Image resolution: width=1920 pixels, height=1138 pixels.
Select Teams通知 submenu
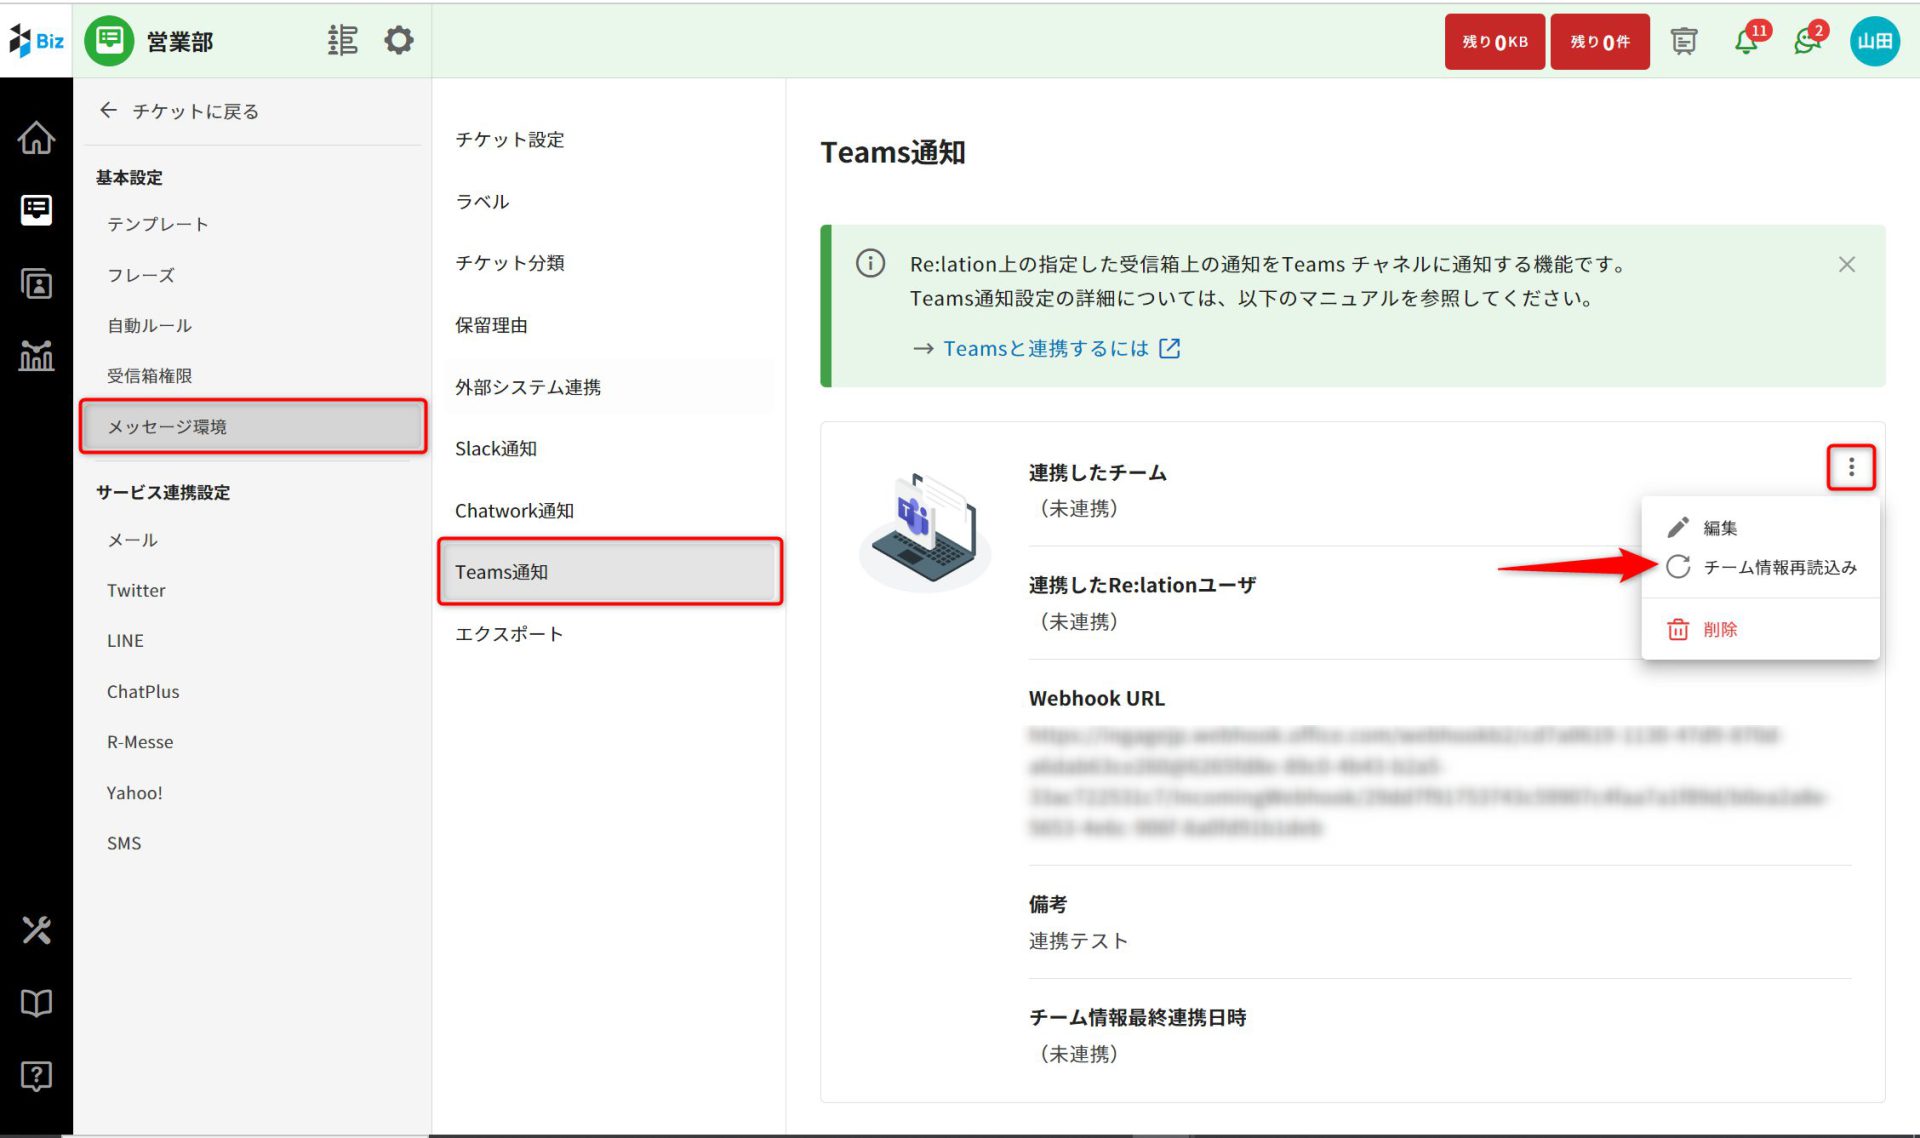click(610, 571)
